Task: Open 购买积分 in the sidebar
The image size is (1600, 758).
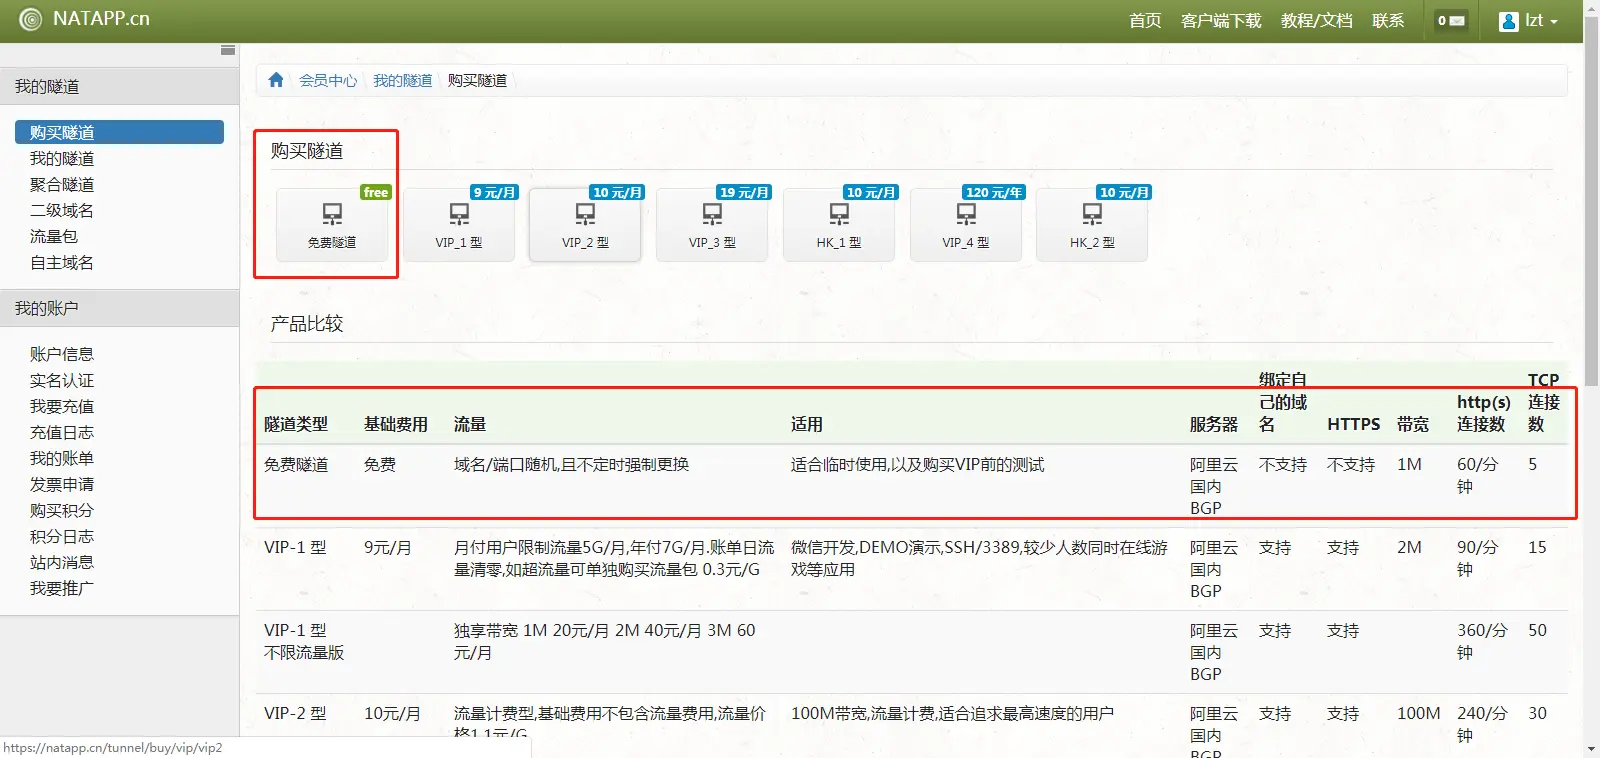Action: click(x=62, y=510)
